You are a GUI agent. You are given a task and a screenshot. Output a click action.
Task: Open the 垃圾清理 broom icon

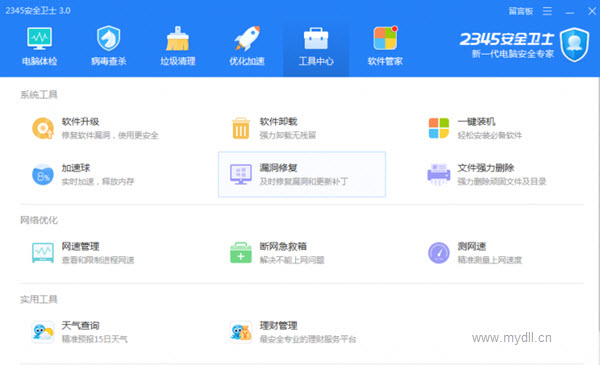pos(178,38)
